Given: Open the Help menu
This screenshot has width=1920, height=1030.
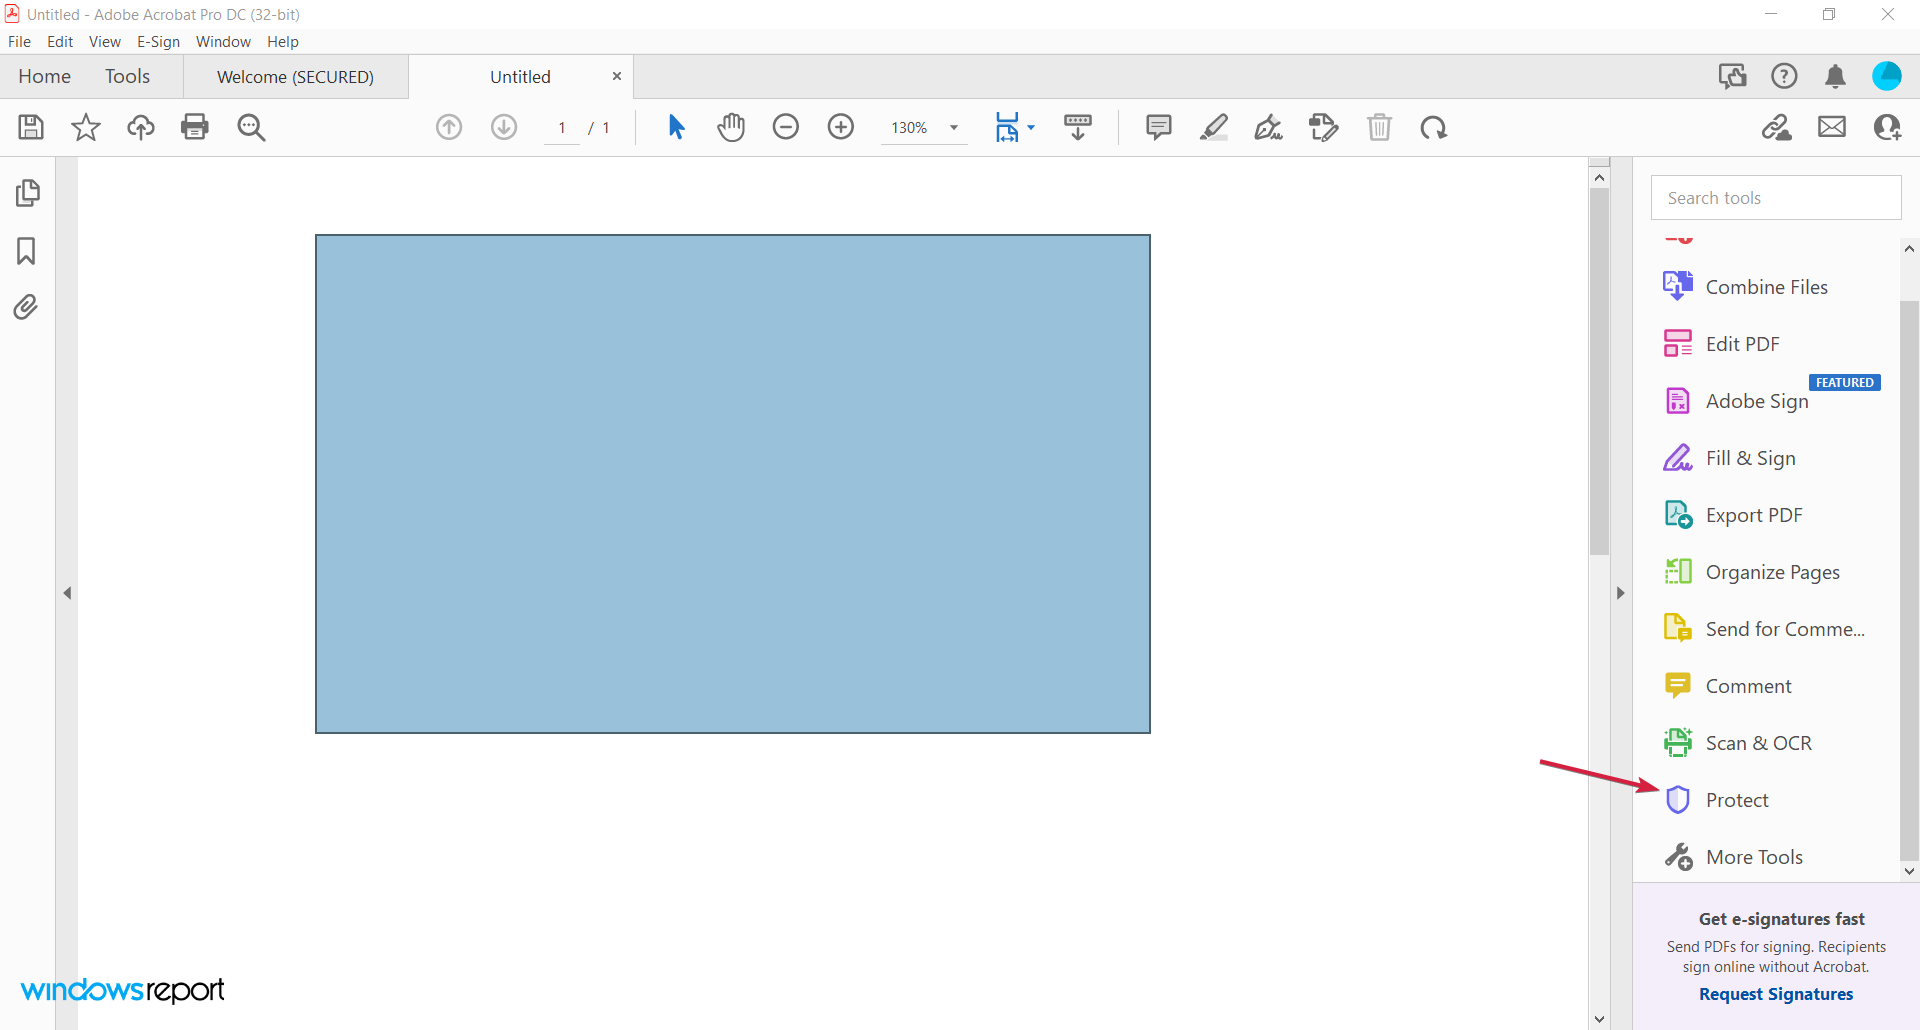Looking at the screenshot, I should [x=283, y=42].
